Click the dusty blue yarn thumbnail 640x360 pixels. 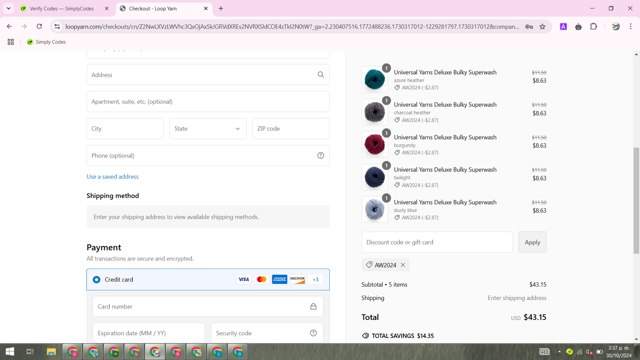[375, 209]
